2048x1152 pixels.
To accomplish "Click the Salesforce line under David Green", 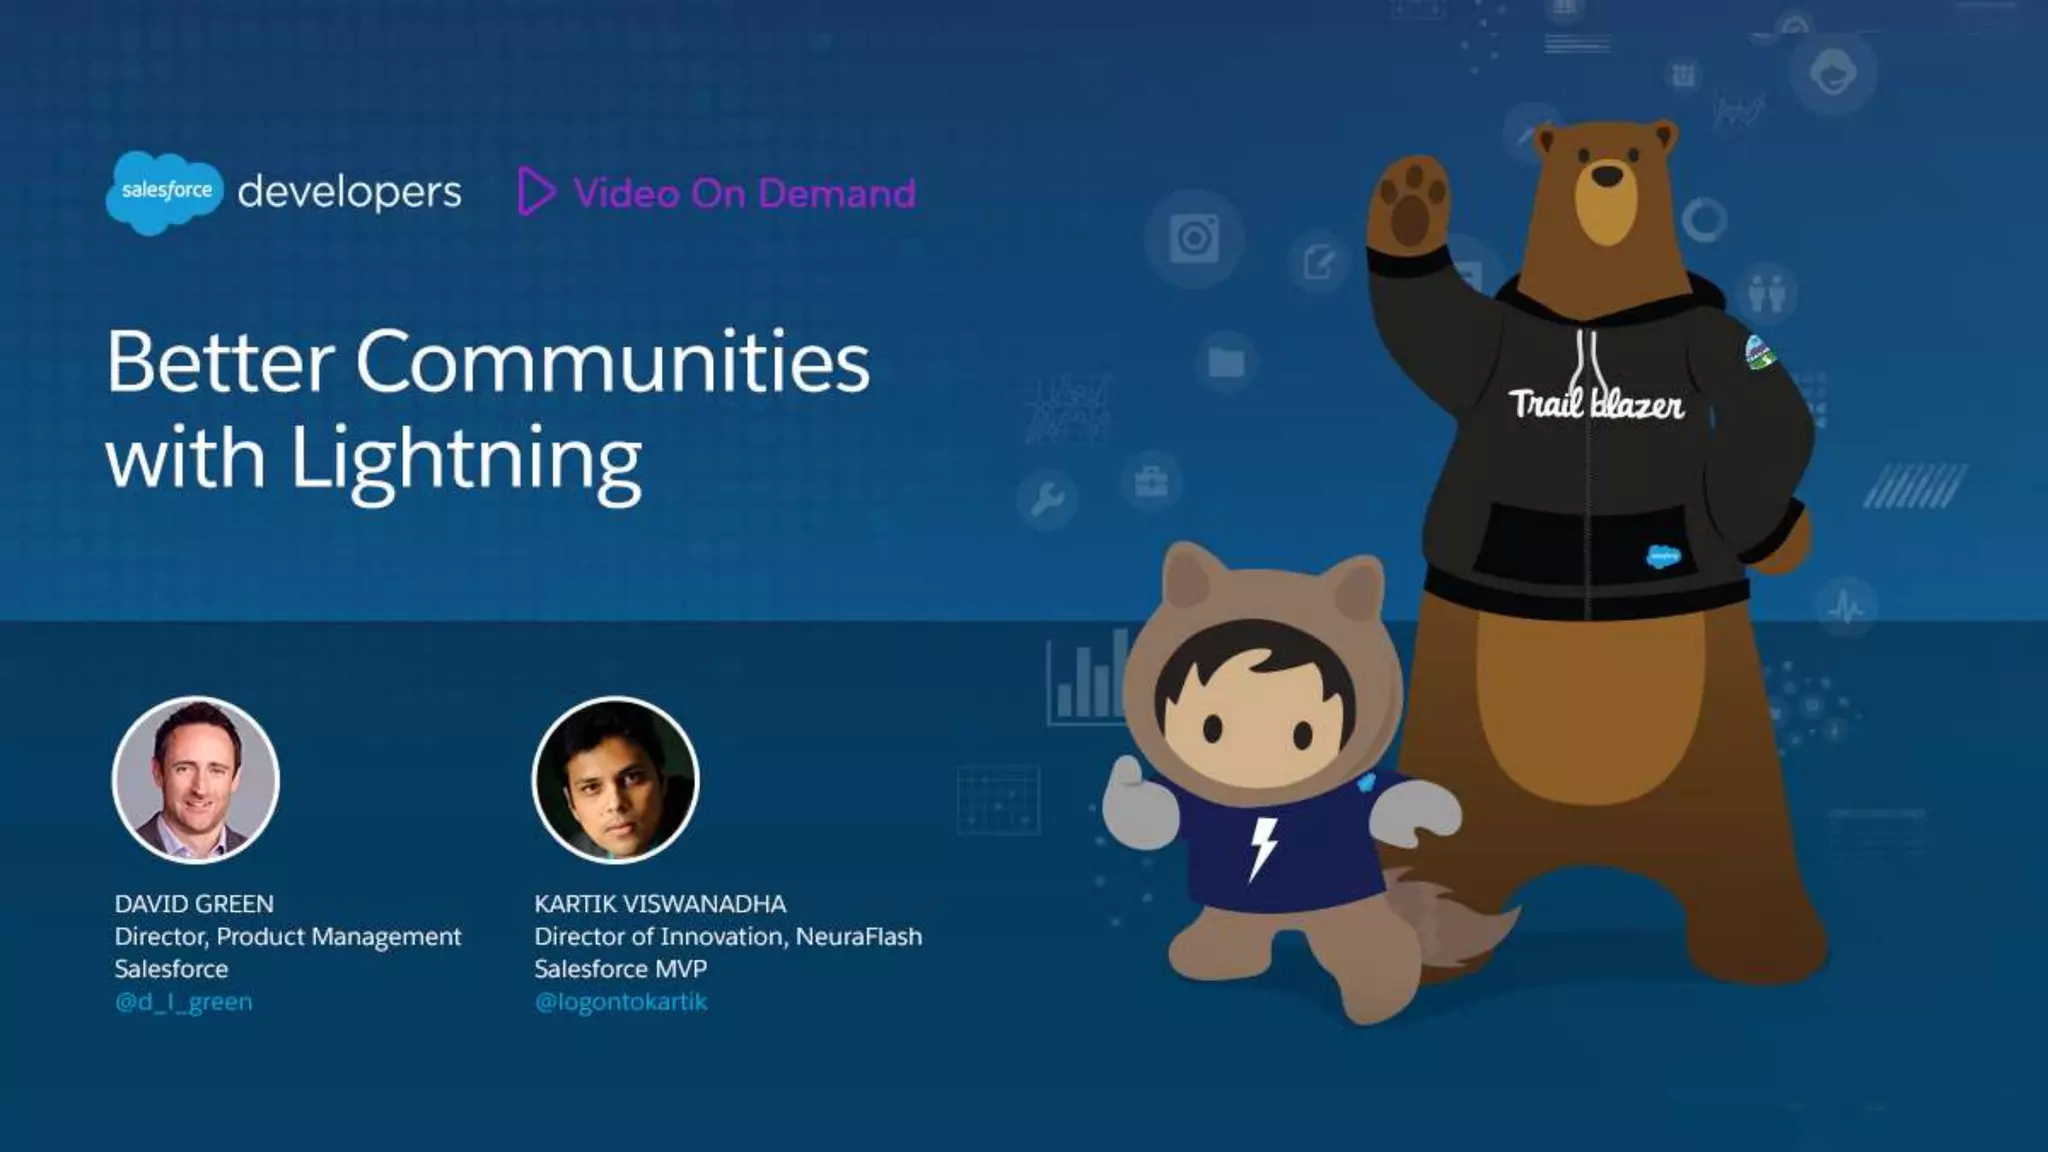I will click(171, 969).
